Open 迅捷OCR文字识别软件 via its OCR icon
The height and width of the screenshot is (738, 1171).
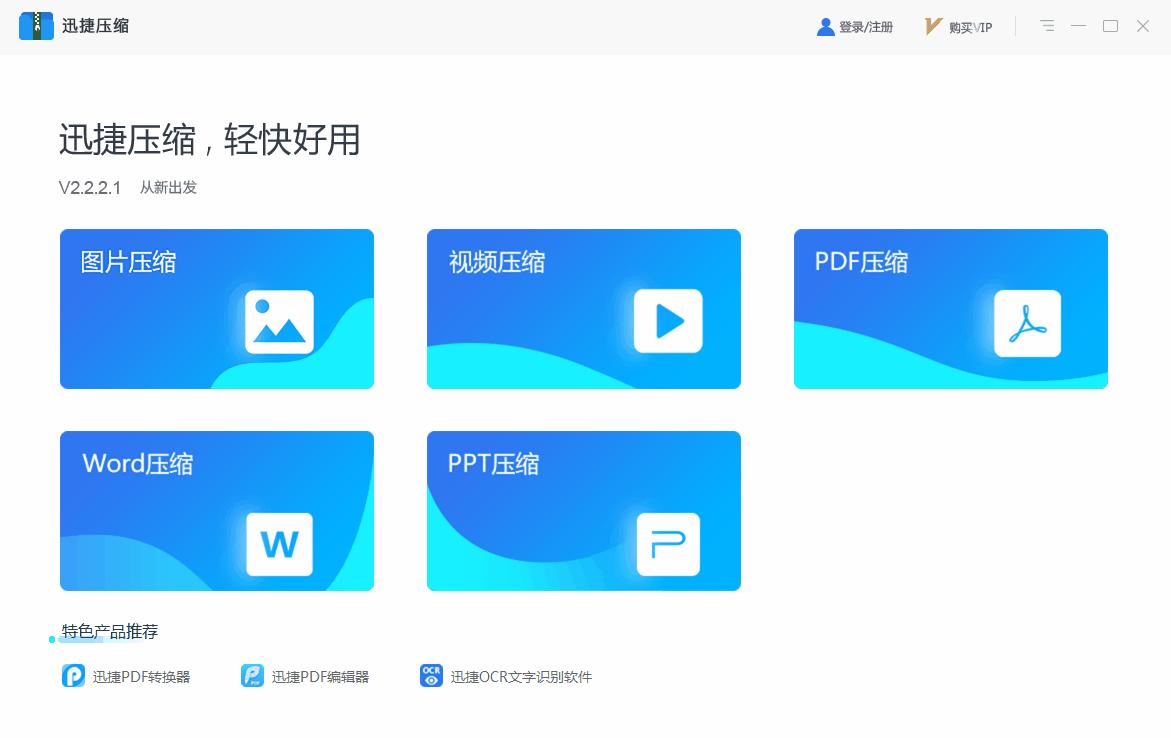coord(431,676)
